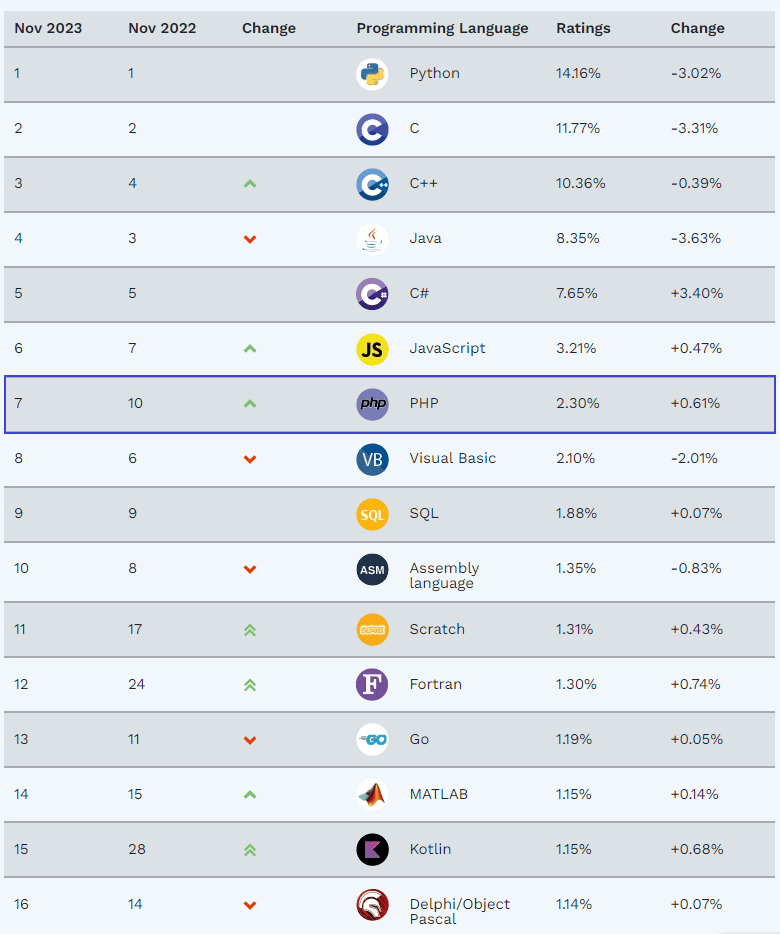This screenshot has height=934, width=780.
Task: Click the C++ logo icon
Action: click(x=372, y=184)
